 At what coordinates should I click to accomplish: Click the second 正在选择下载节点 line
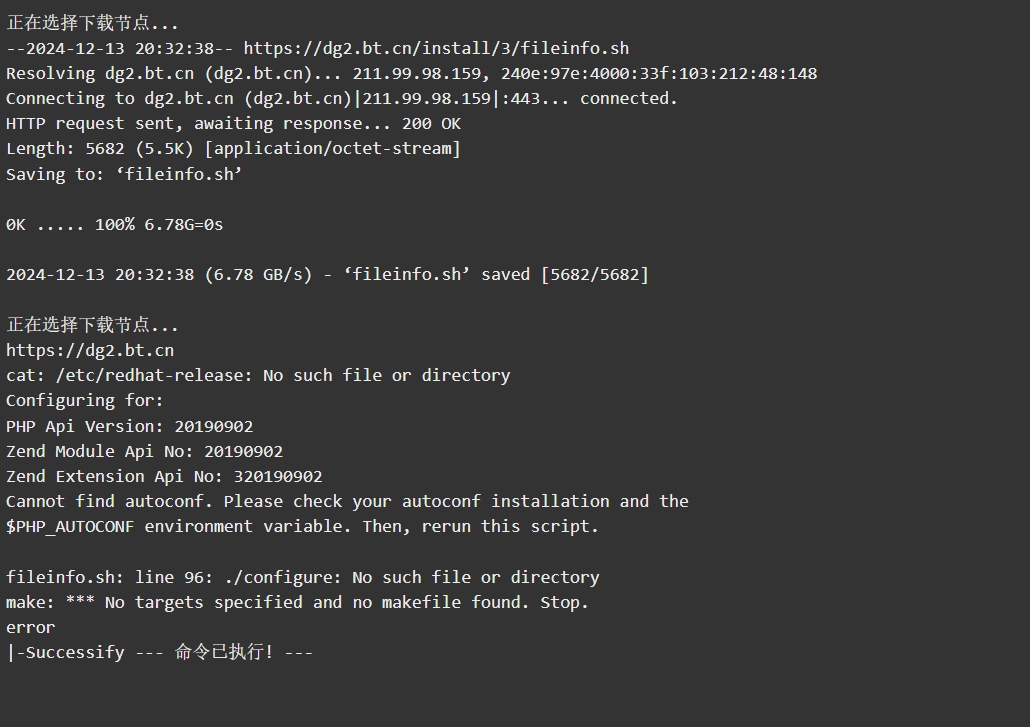pyautogui.click(x=93, y=325)
